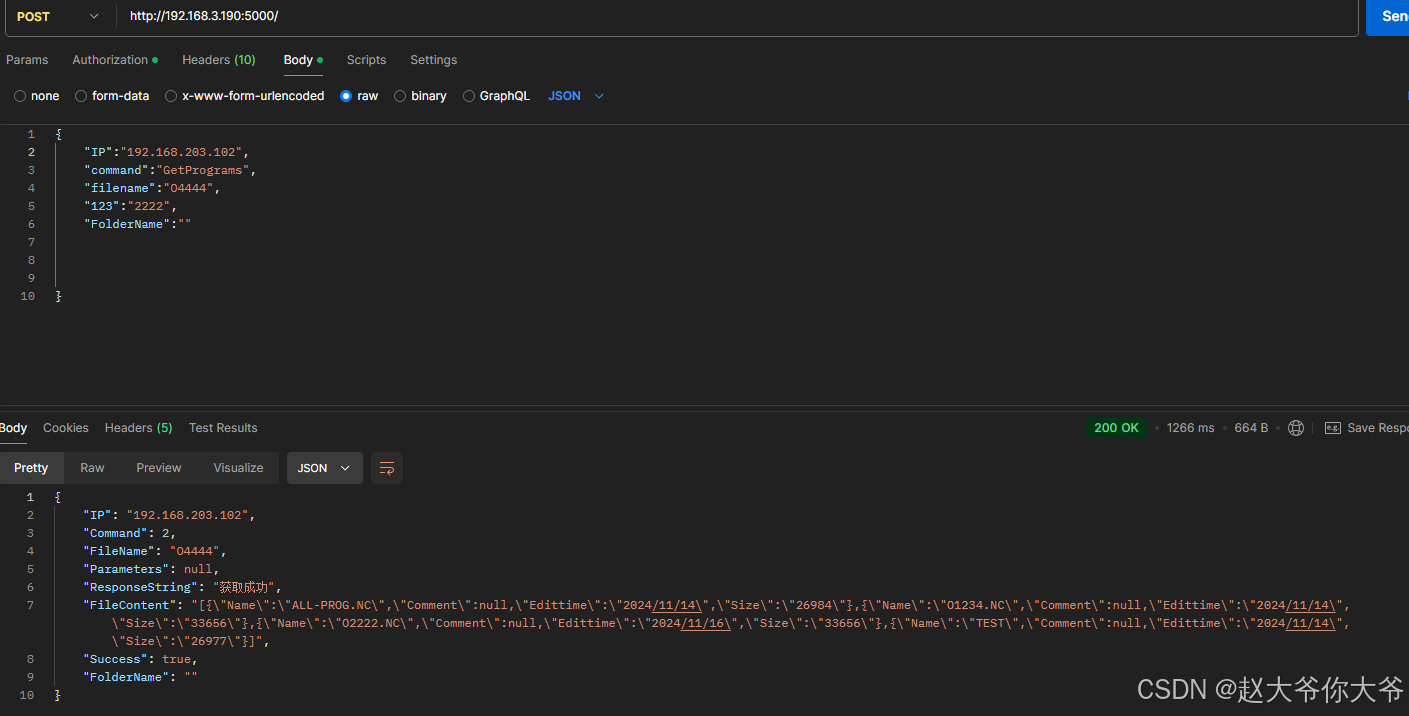Click the "Success": true response line
The height and width of the screenshot is (716, 1409).
tap(140, 659)
